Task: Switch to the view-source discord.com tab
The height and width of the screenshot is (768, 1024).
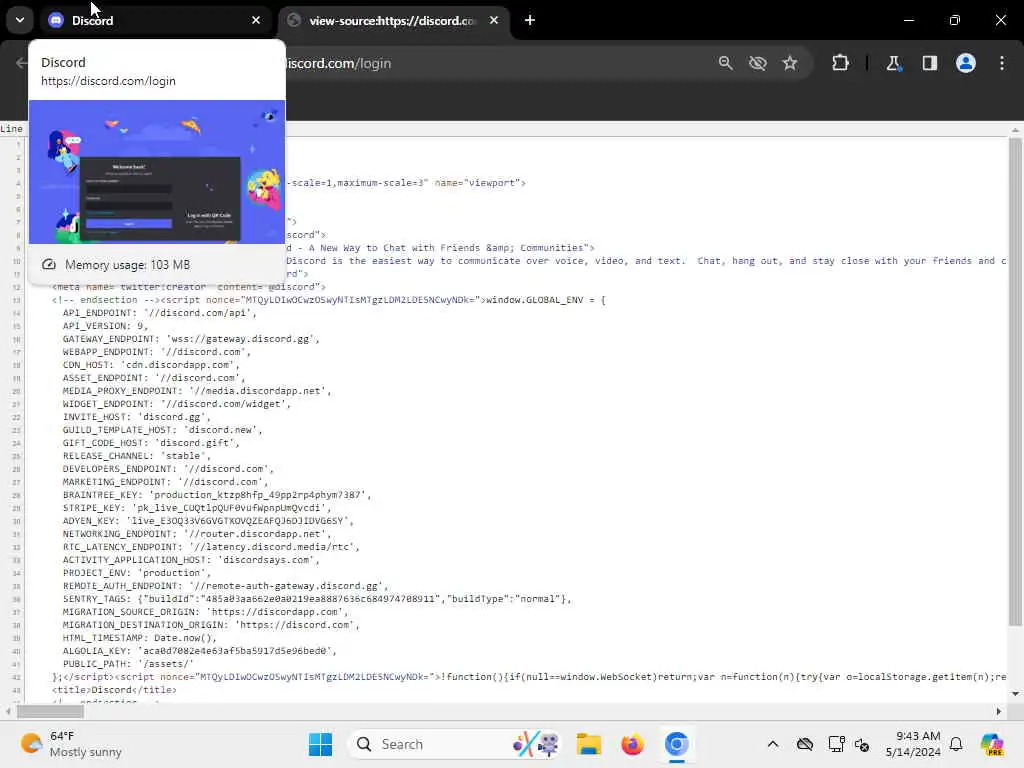Action: [x=392, y=20]
